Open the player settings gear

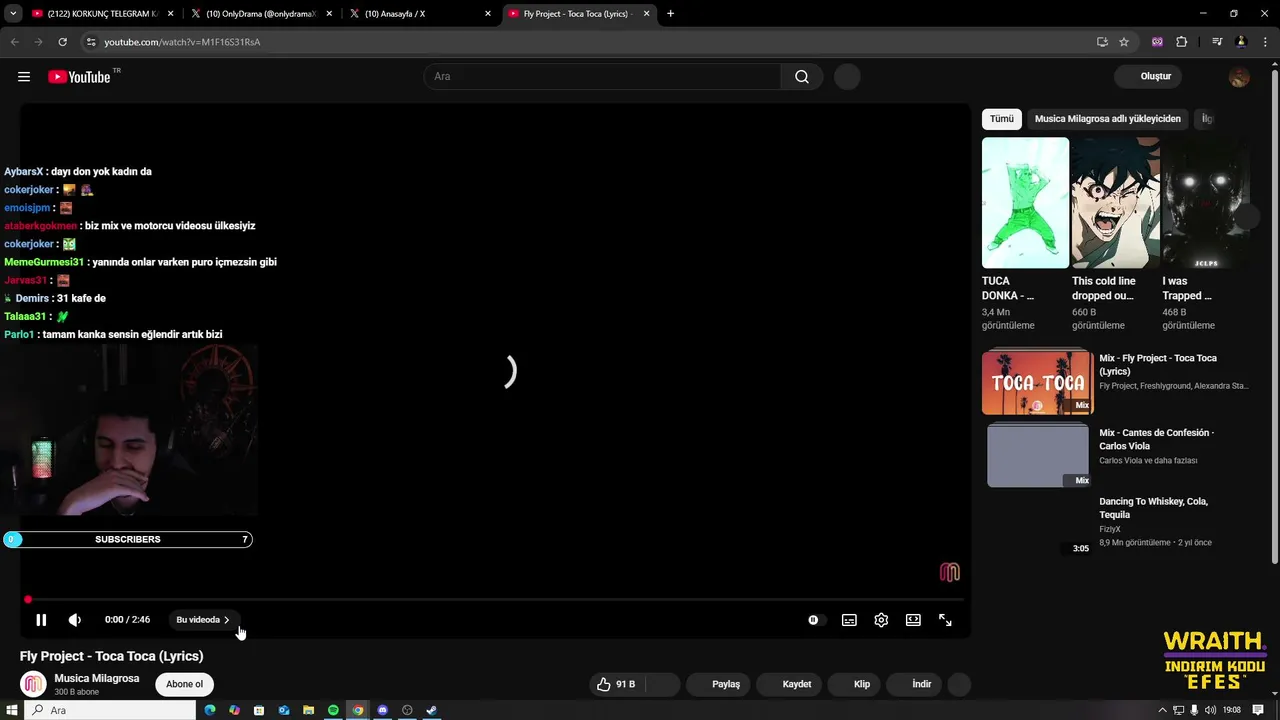coord(881,620)
